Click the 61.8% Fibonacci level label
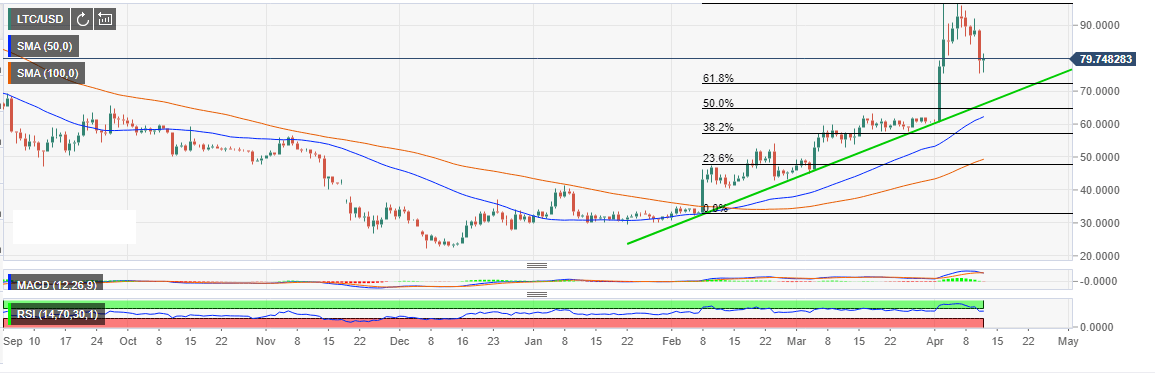 pyautogui.click(x=718, y=78)
